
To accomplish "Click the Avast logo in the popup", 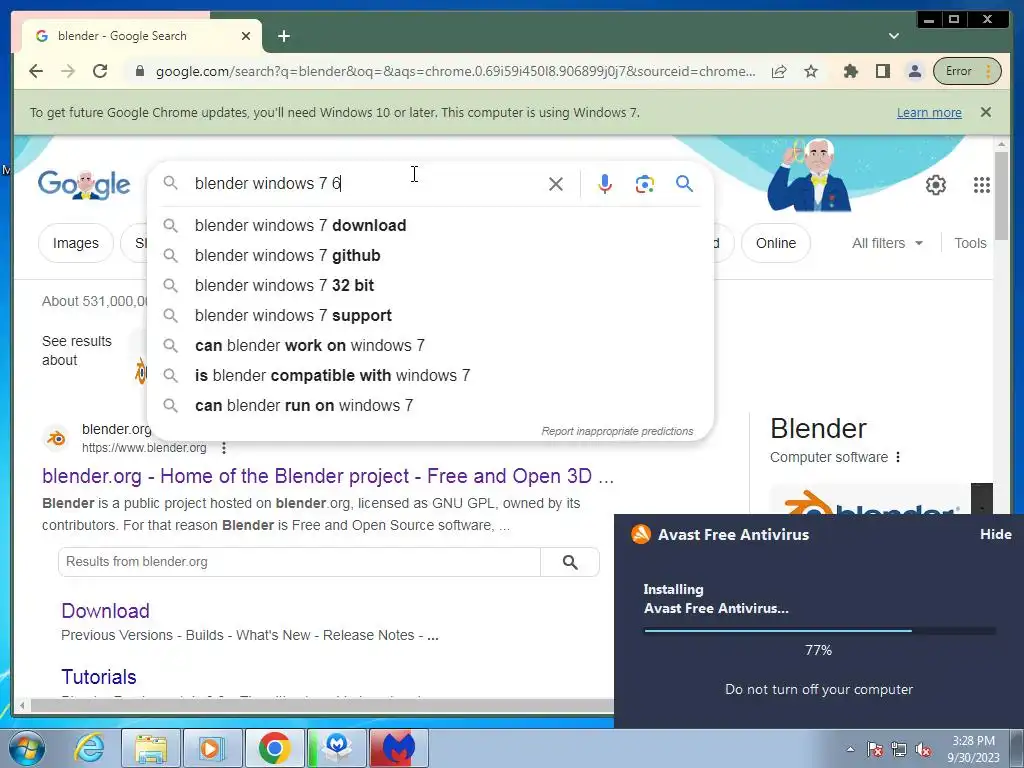I will tap(641, 534).
